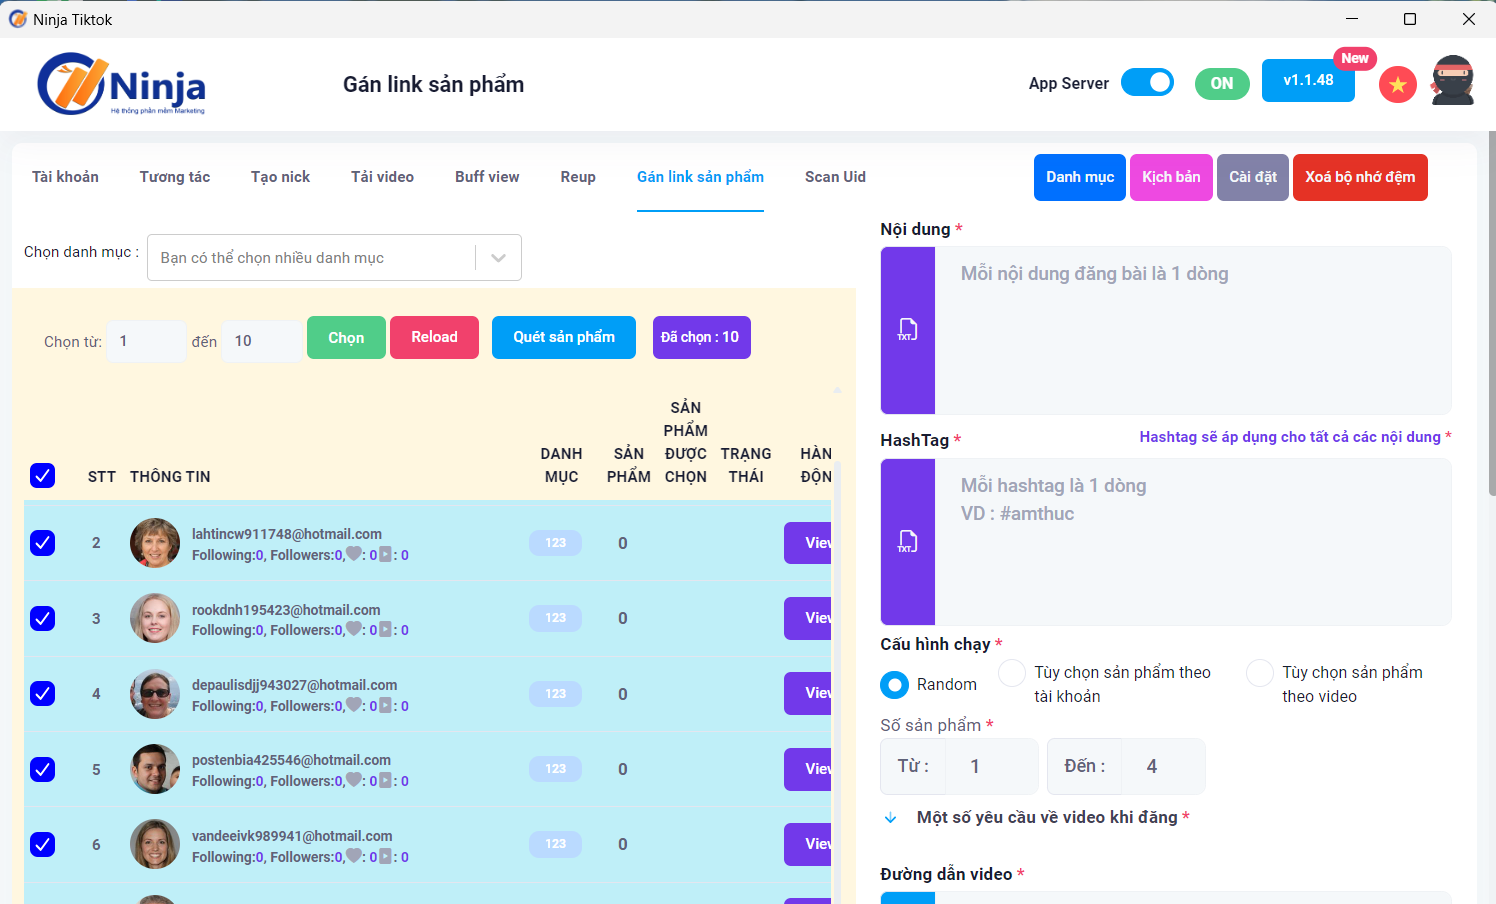Image resolution: width=1496 pixels, height=904 pixels.
Task: Click the Ninja logo in header
Action: [122, 84]
